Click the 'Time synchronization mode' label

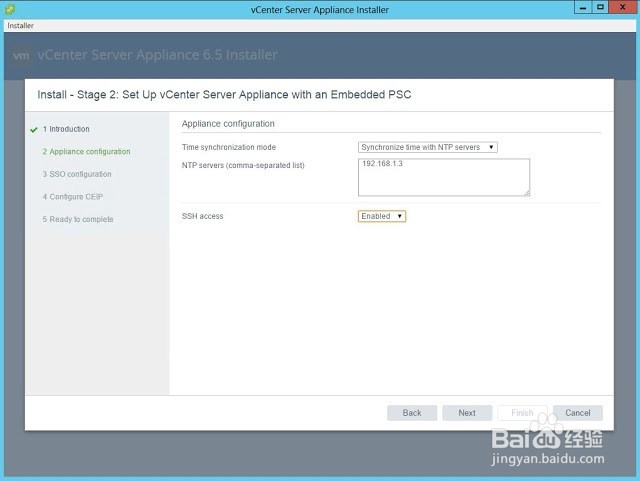point(229,147)
